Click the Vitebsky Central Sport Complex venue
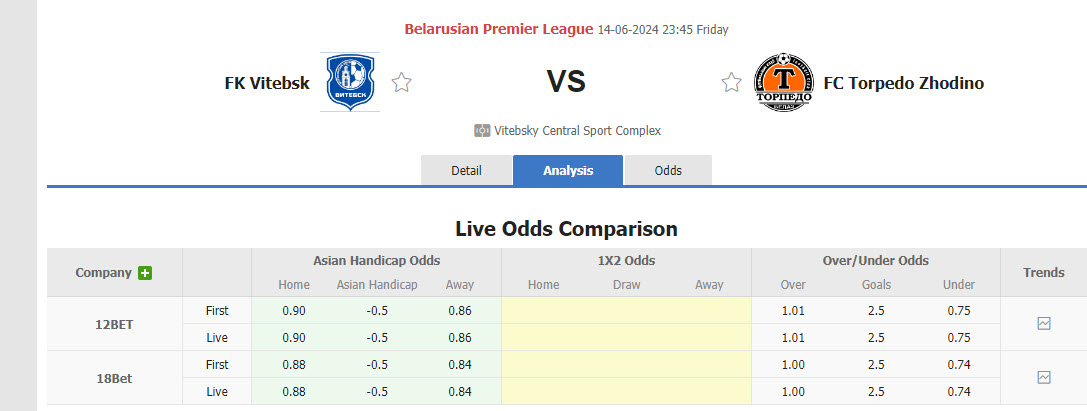Screen dimensions: 1087x411 point(577,131)
